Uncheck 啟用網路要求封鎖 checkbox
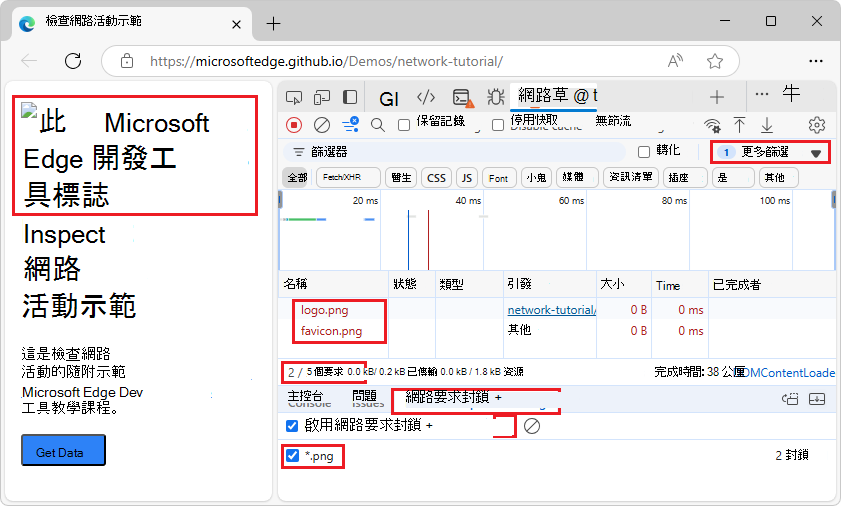 (x=292, y=426)
